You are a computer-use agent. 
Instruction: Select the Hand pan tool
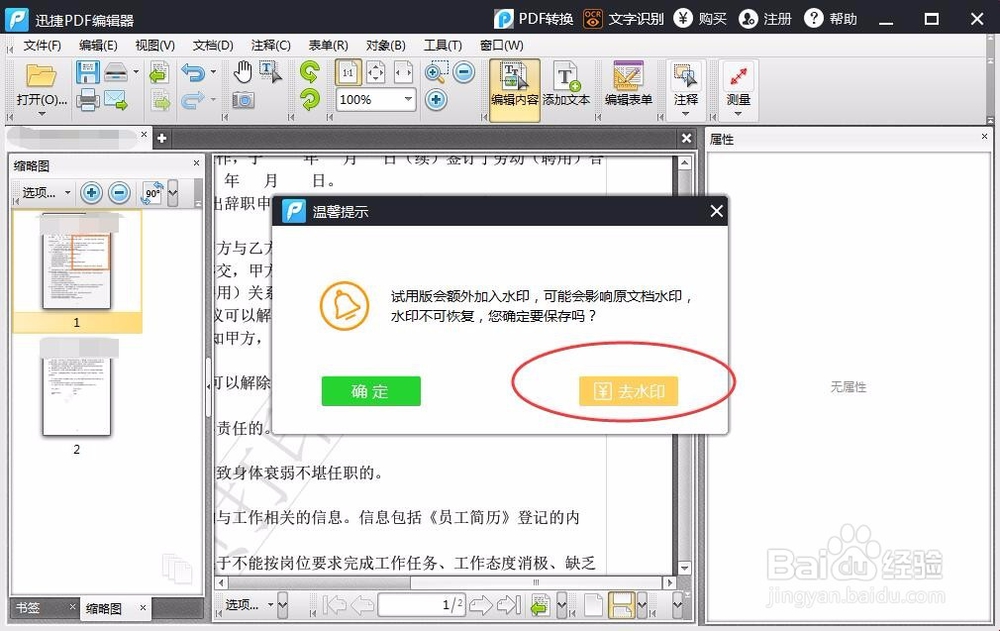point(242,72)
